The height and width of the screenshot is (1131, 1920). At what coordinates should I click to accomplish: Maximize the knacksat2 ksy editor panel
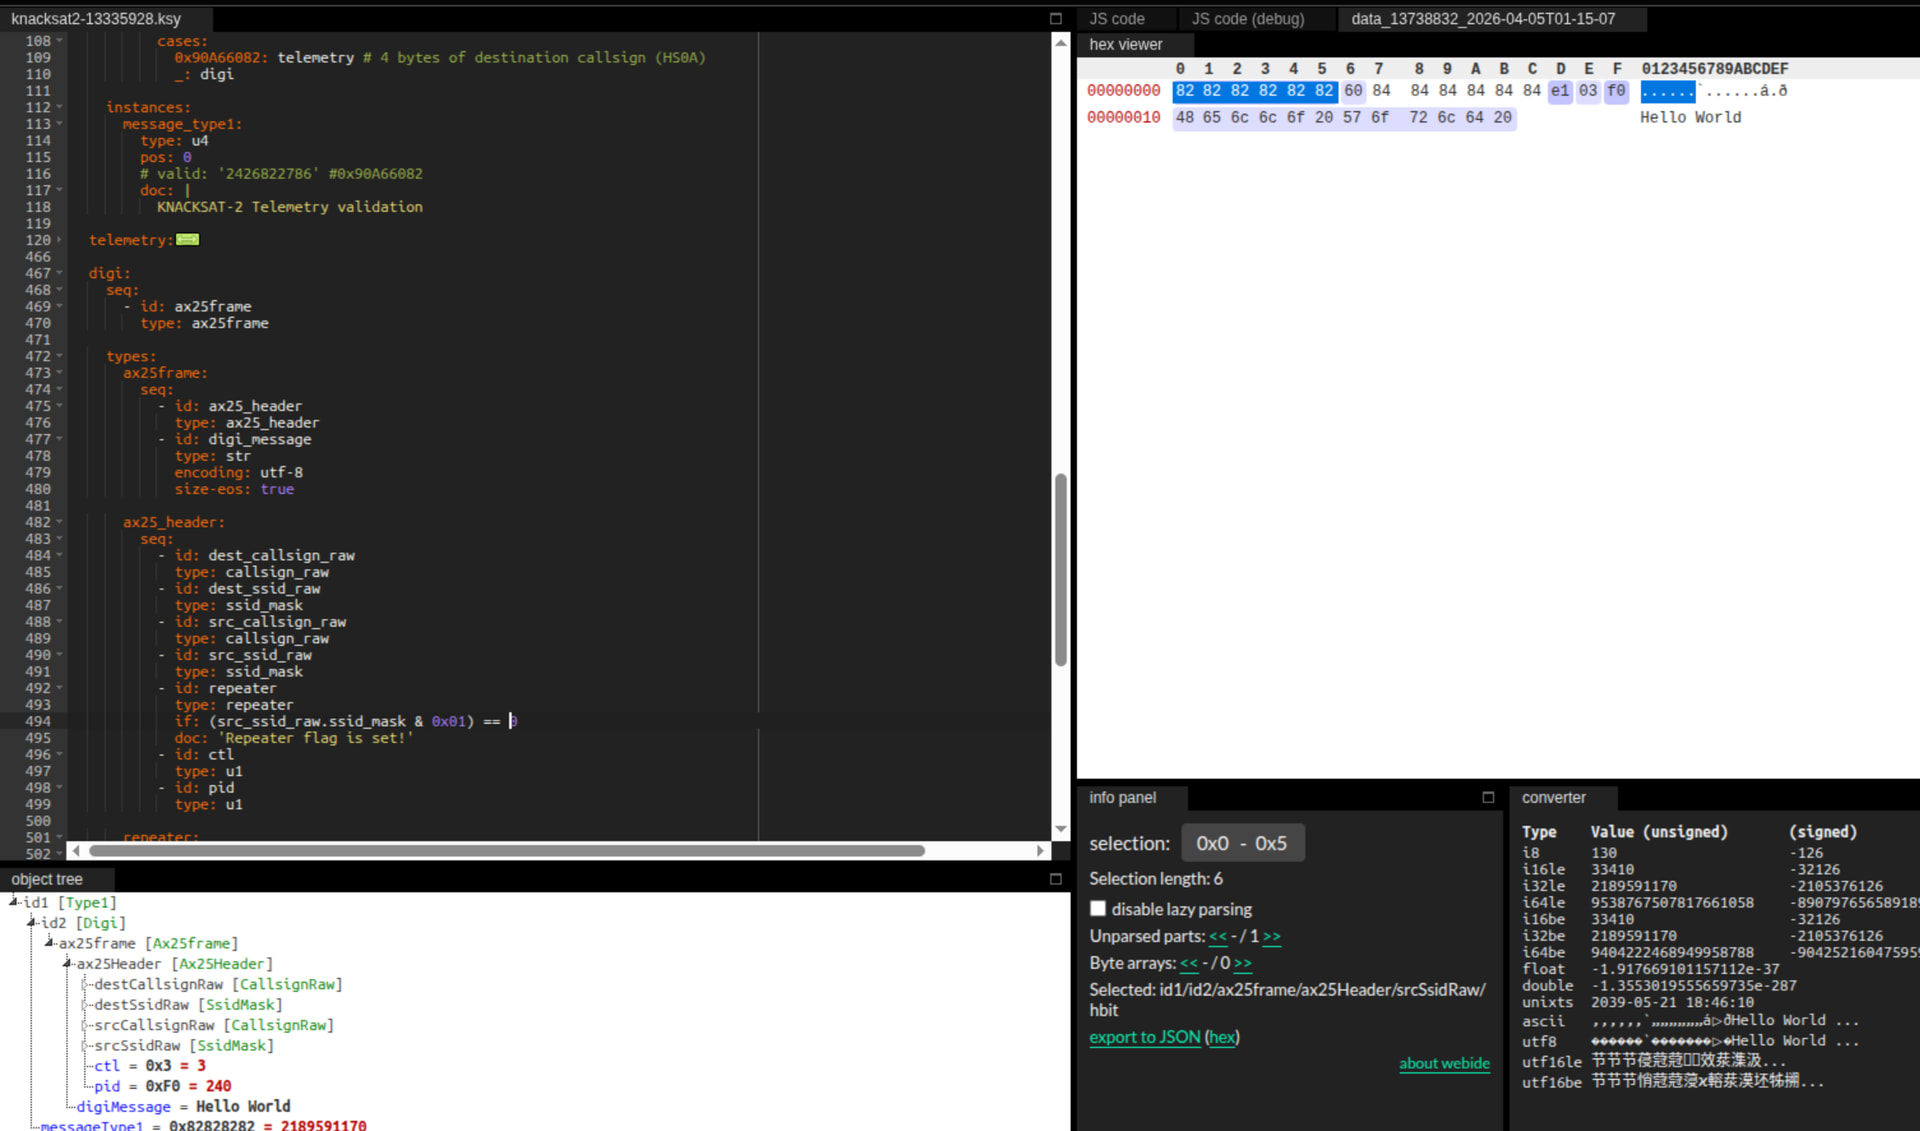coord(1055,19)
